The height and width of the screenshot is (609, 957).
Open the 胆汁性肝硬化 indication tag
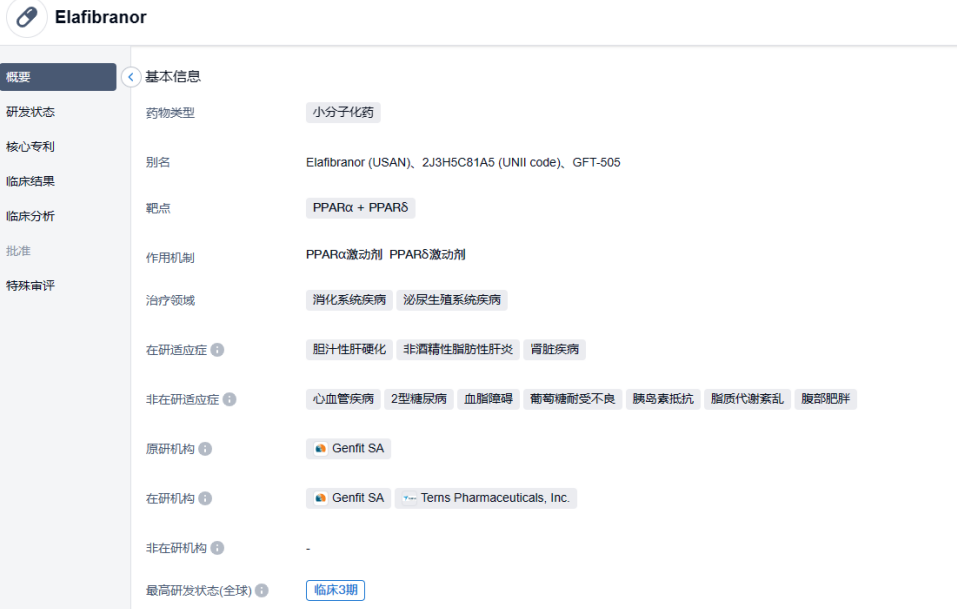(x=349, y=349)
